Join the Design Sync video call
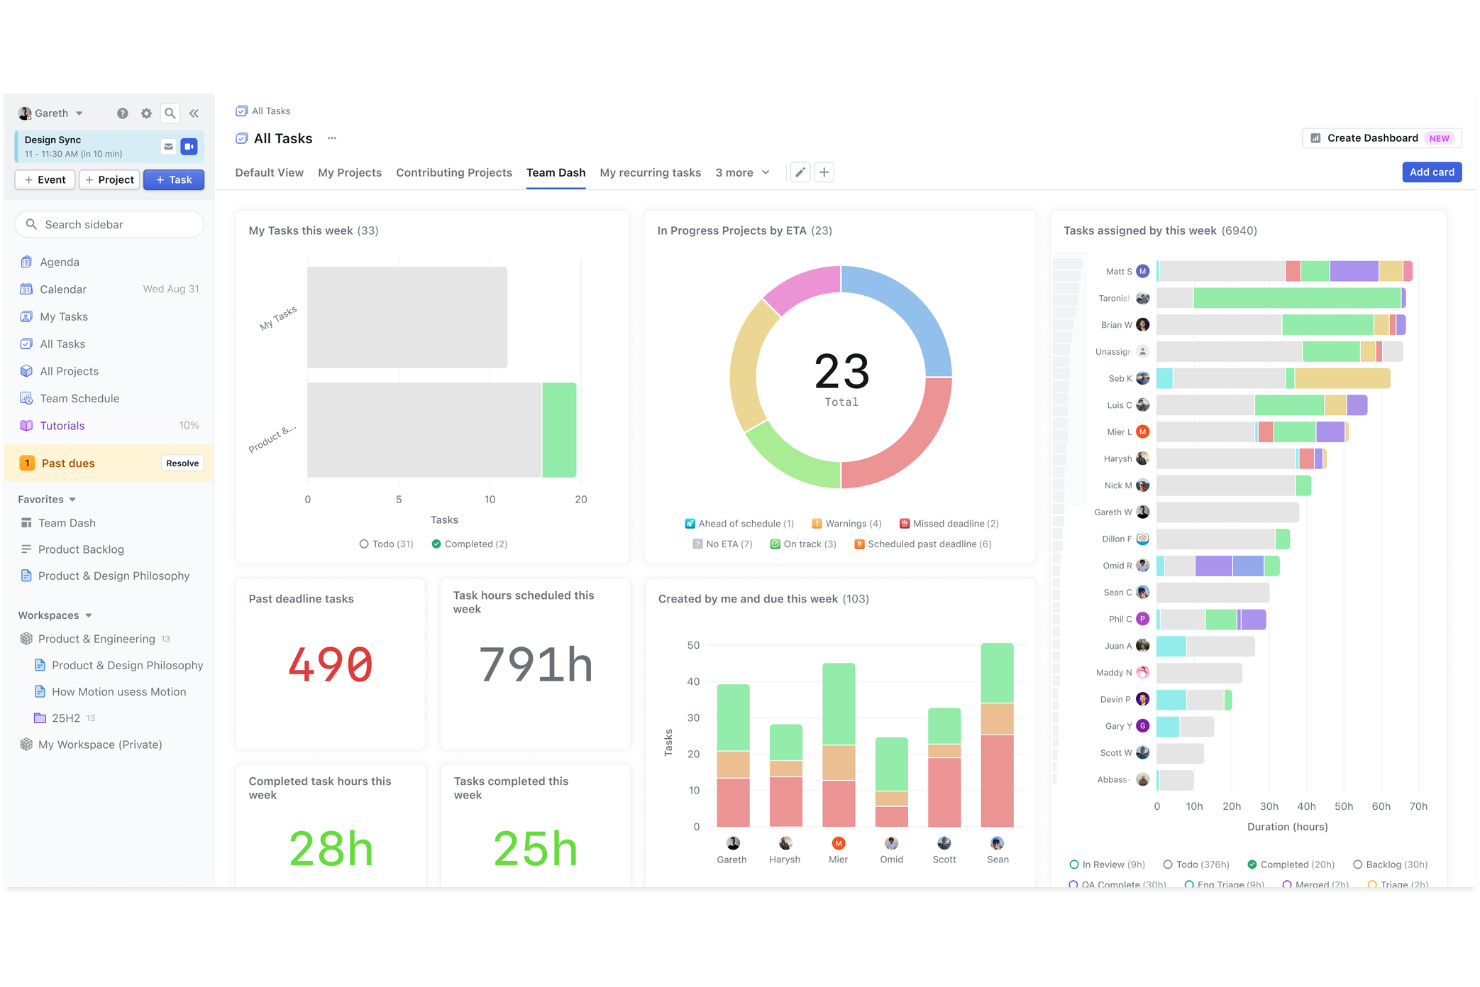The height and width of the screenshot is (987, 1480). [189, 146]
